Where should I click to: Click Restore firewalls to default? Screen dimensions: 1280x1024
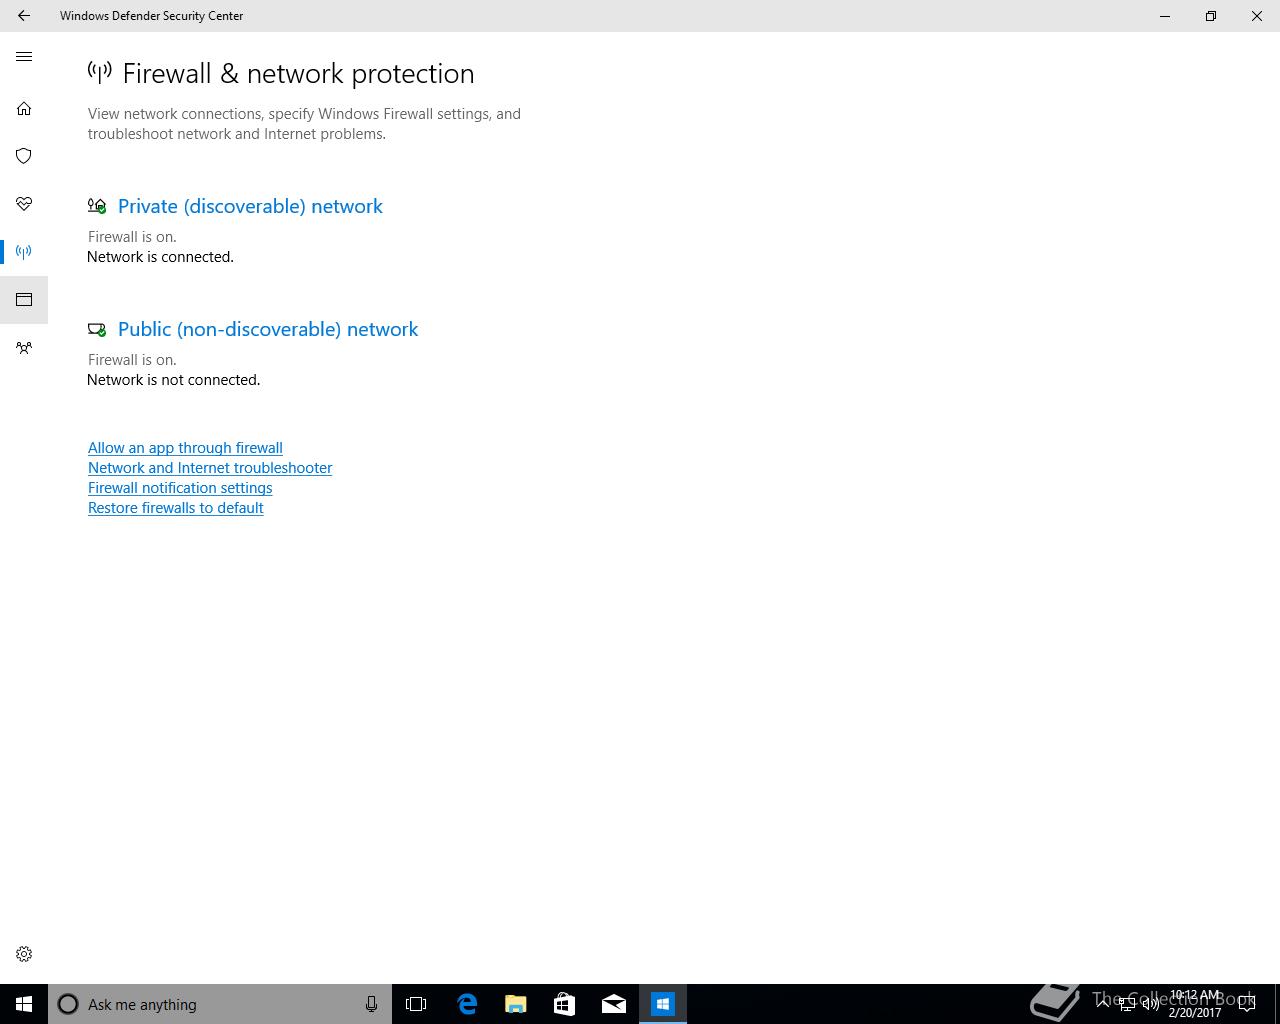pyautogui.click(x=176, y=508)
